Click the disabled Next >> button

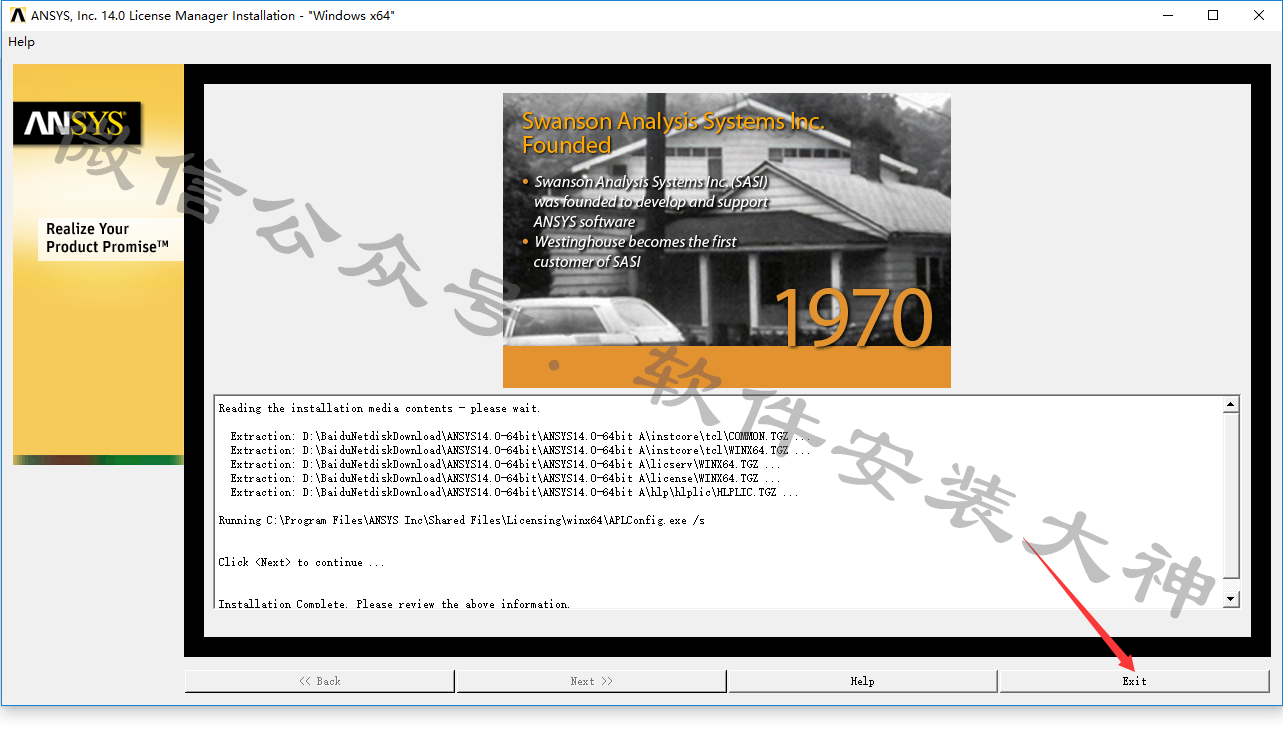pos(591,681)
